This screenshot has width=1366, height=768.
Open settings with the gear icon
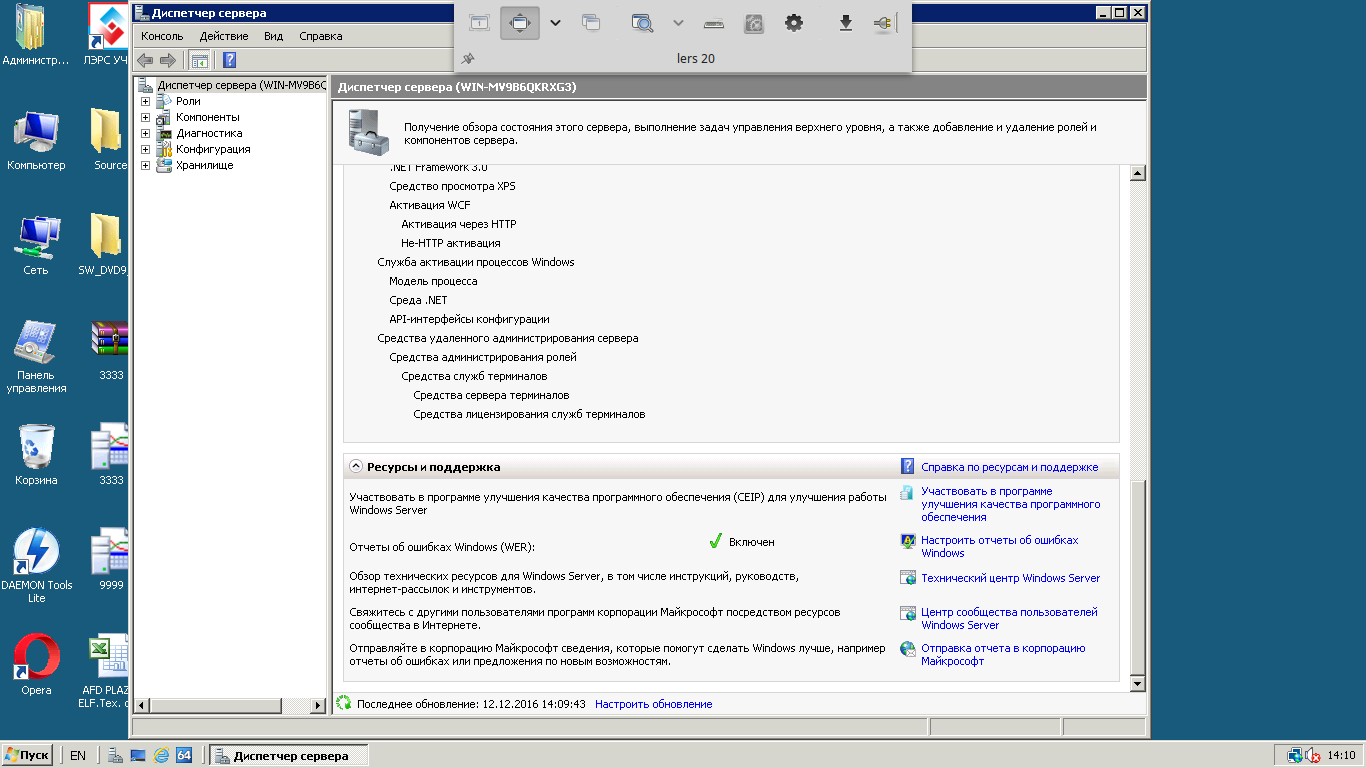793,22
